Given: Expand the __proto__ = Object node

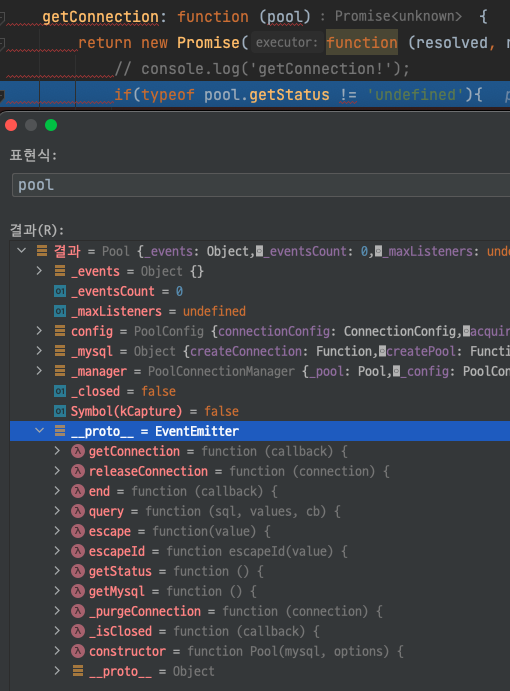Looking at the screenshot, I should [57, 671].
